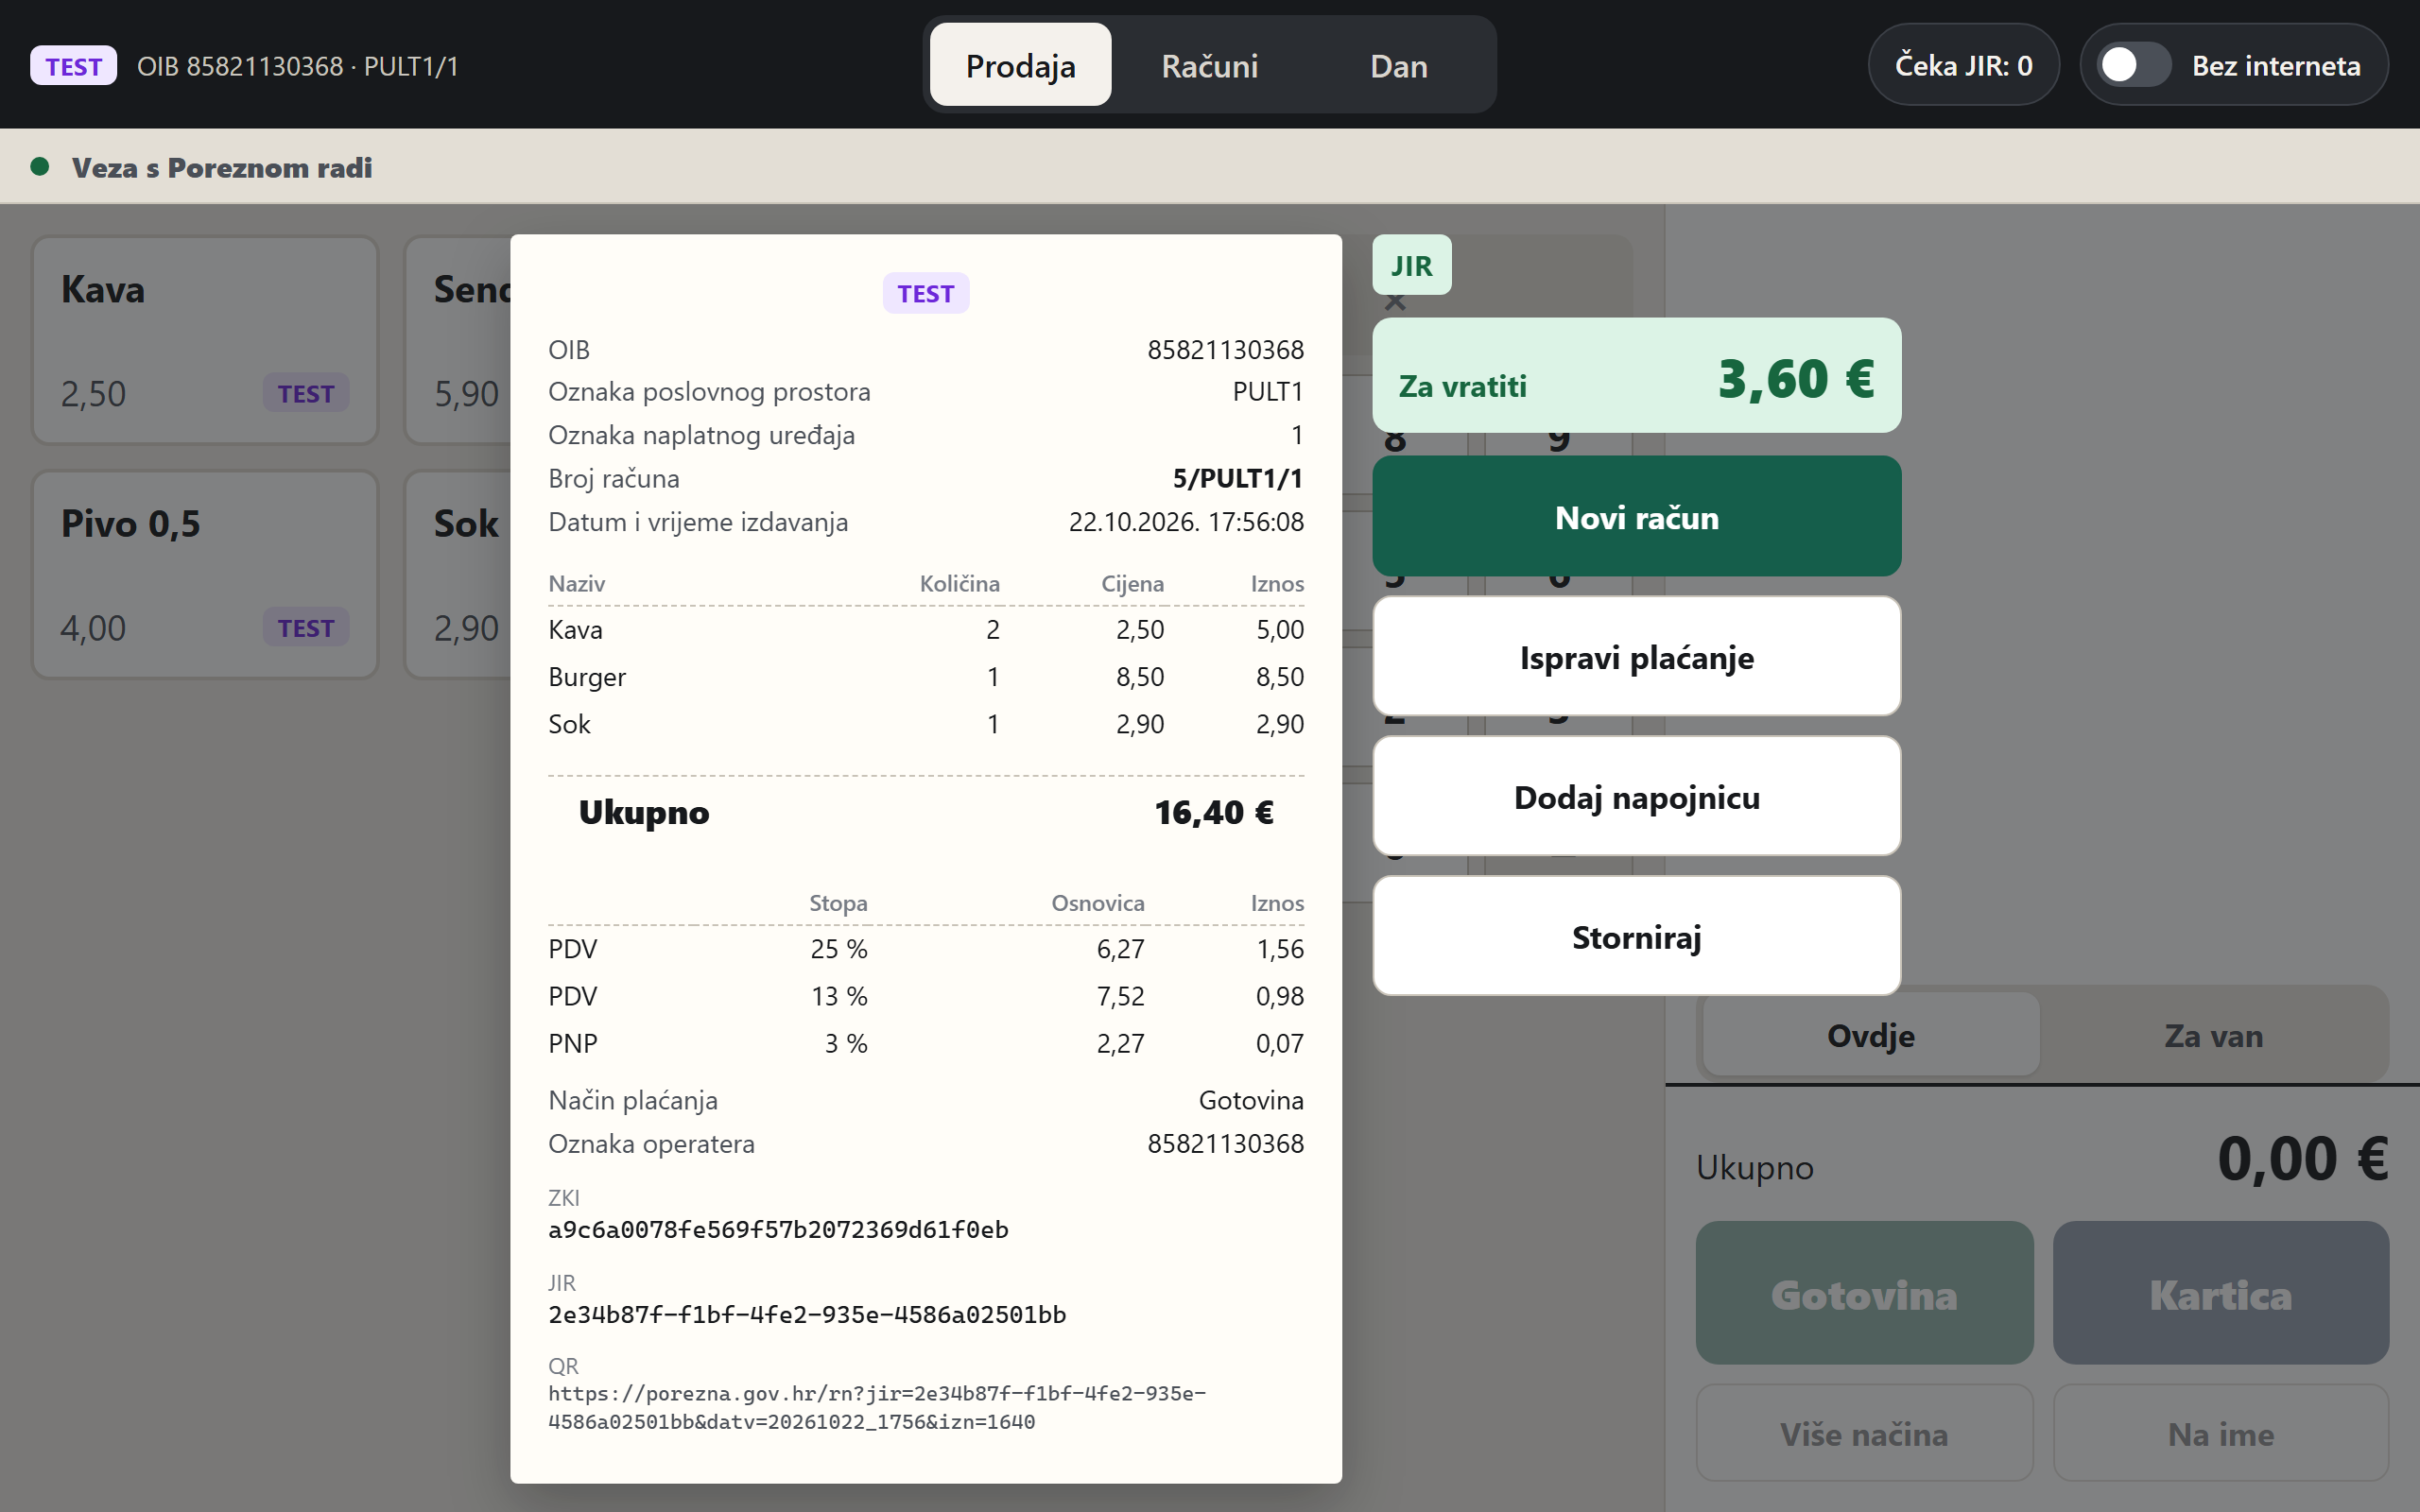Click the green status dot beside Veza s Poreznom

40,166
